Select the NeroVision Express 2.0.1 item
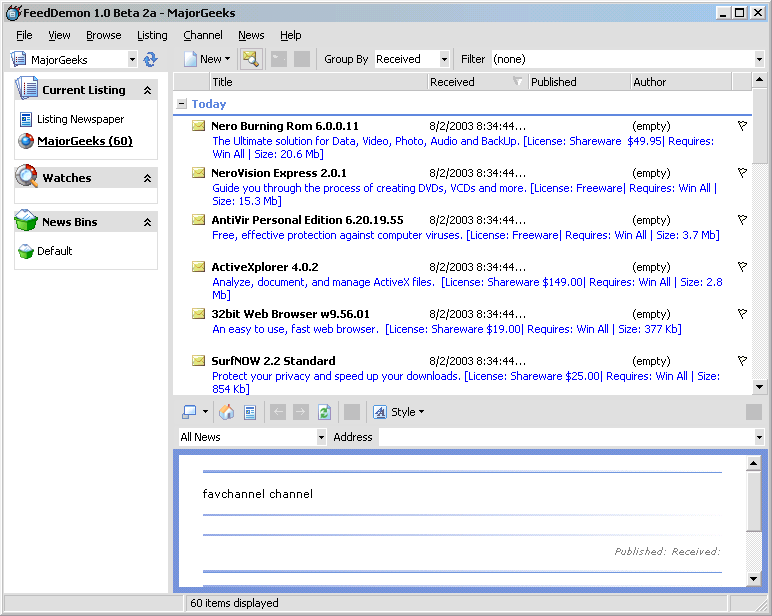This screenshot has width=772, height=616. click(x=279, y=173)
